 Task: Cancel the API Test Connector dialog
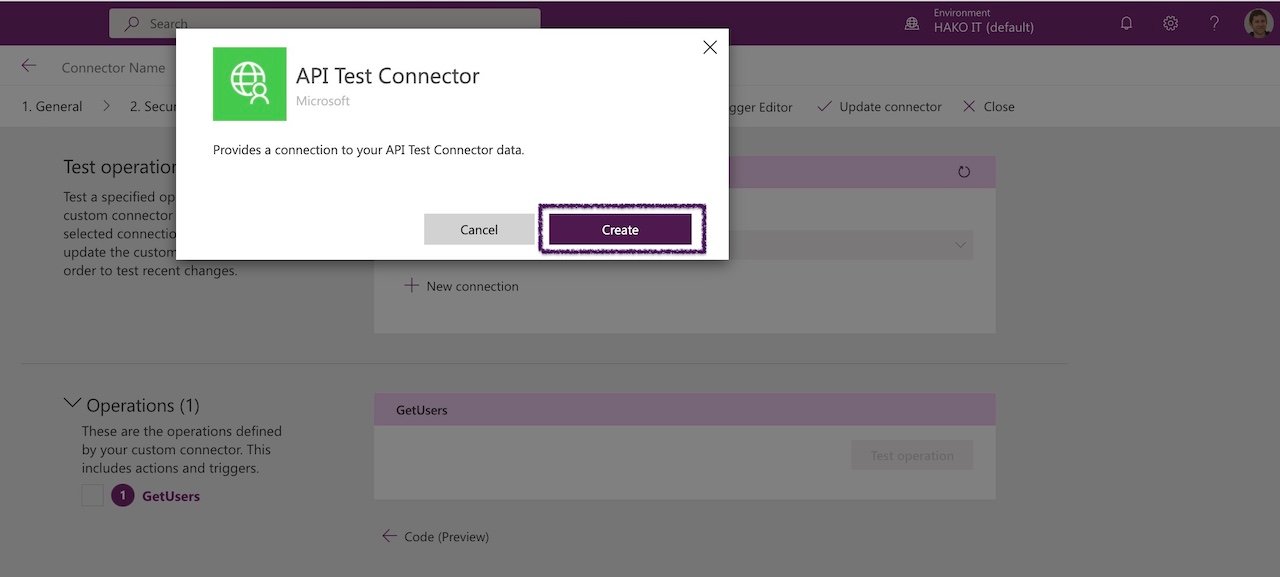[x=479, y=229]
